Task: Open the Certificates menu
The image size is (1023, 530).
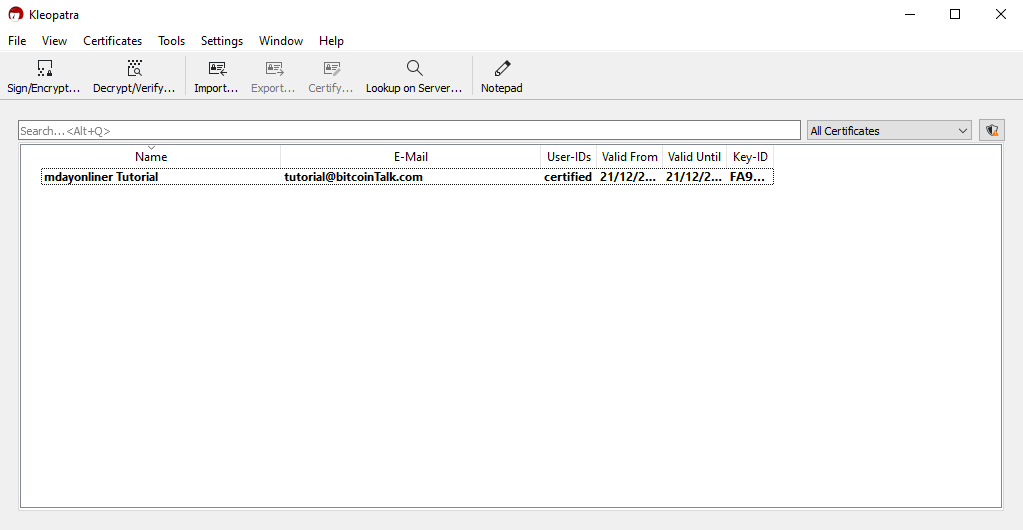Action: tap(112, 40)
